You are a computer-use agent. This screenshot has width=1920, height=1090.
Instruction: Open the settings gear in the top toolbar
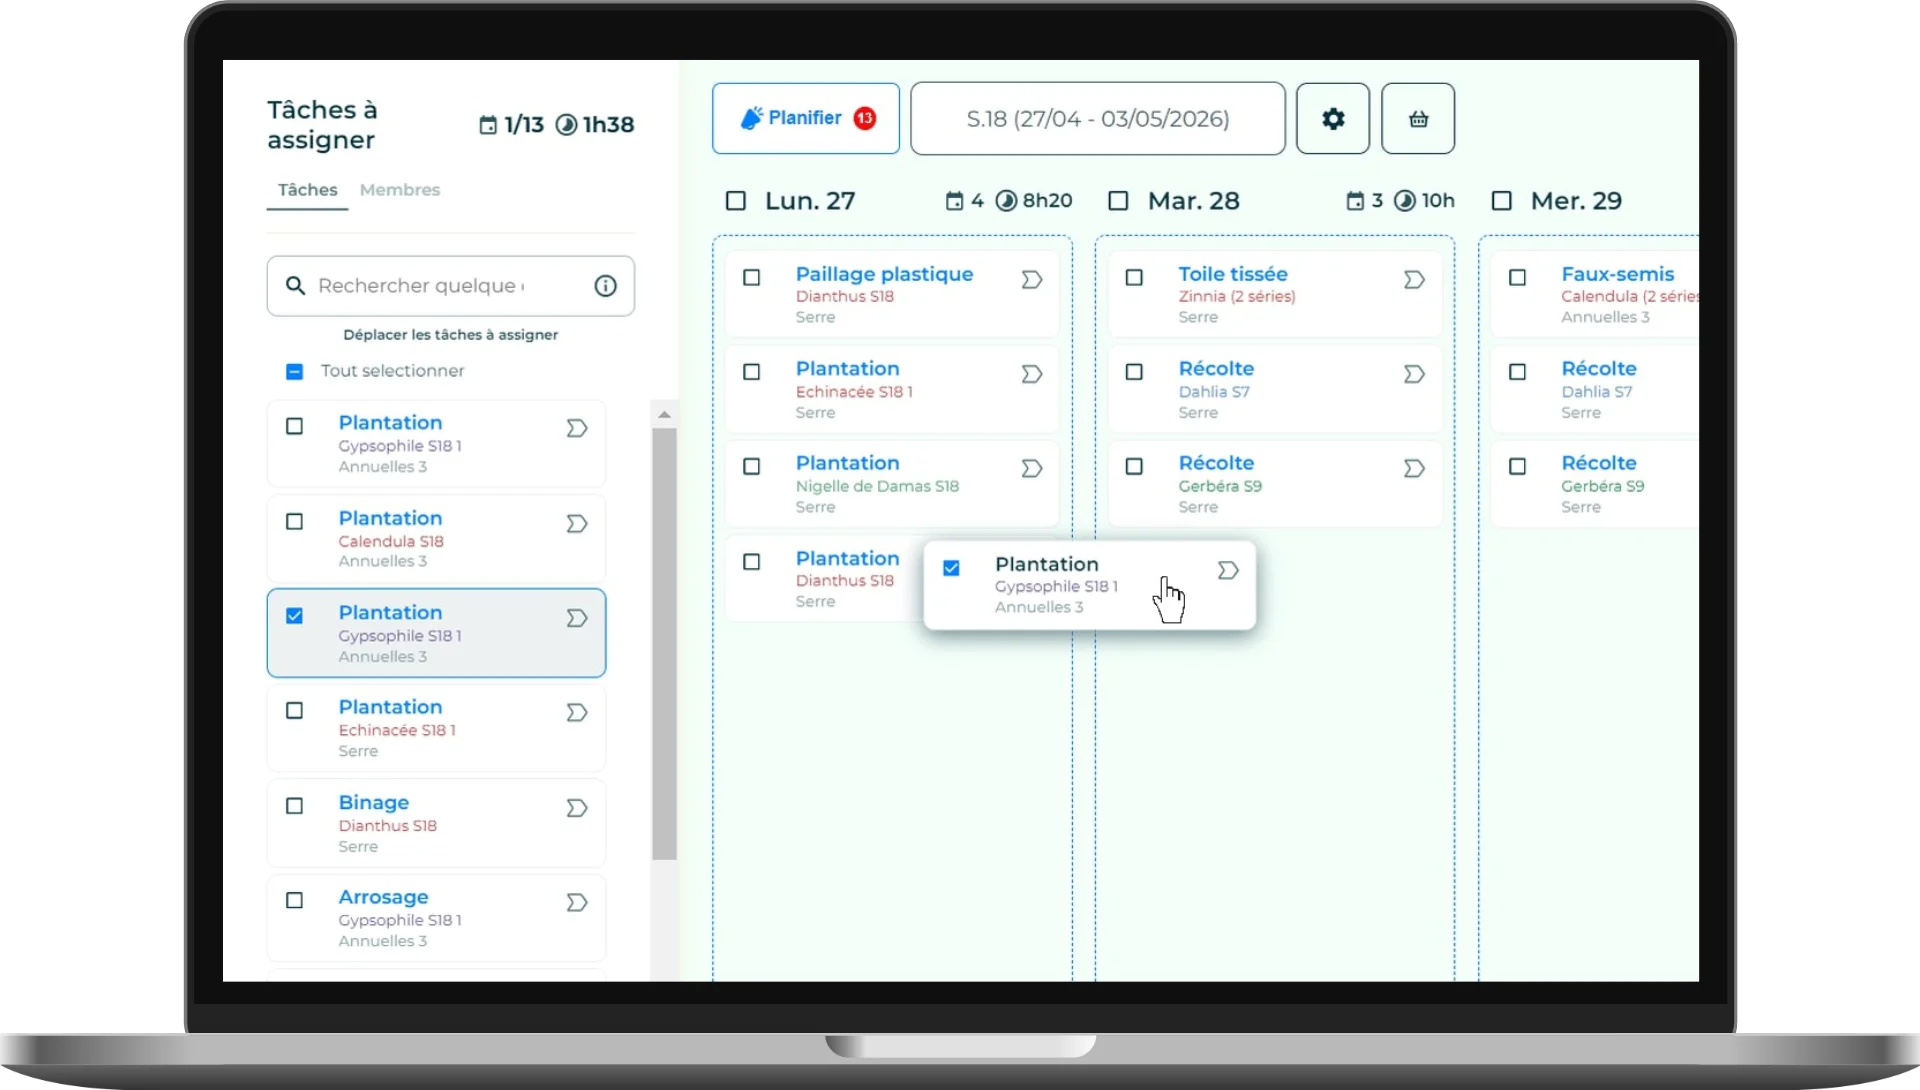pos(1332,118)
